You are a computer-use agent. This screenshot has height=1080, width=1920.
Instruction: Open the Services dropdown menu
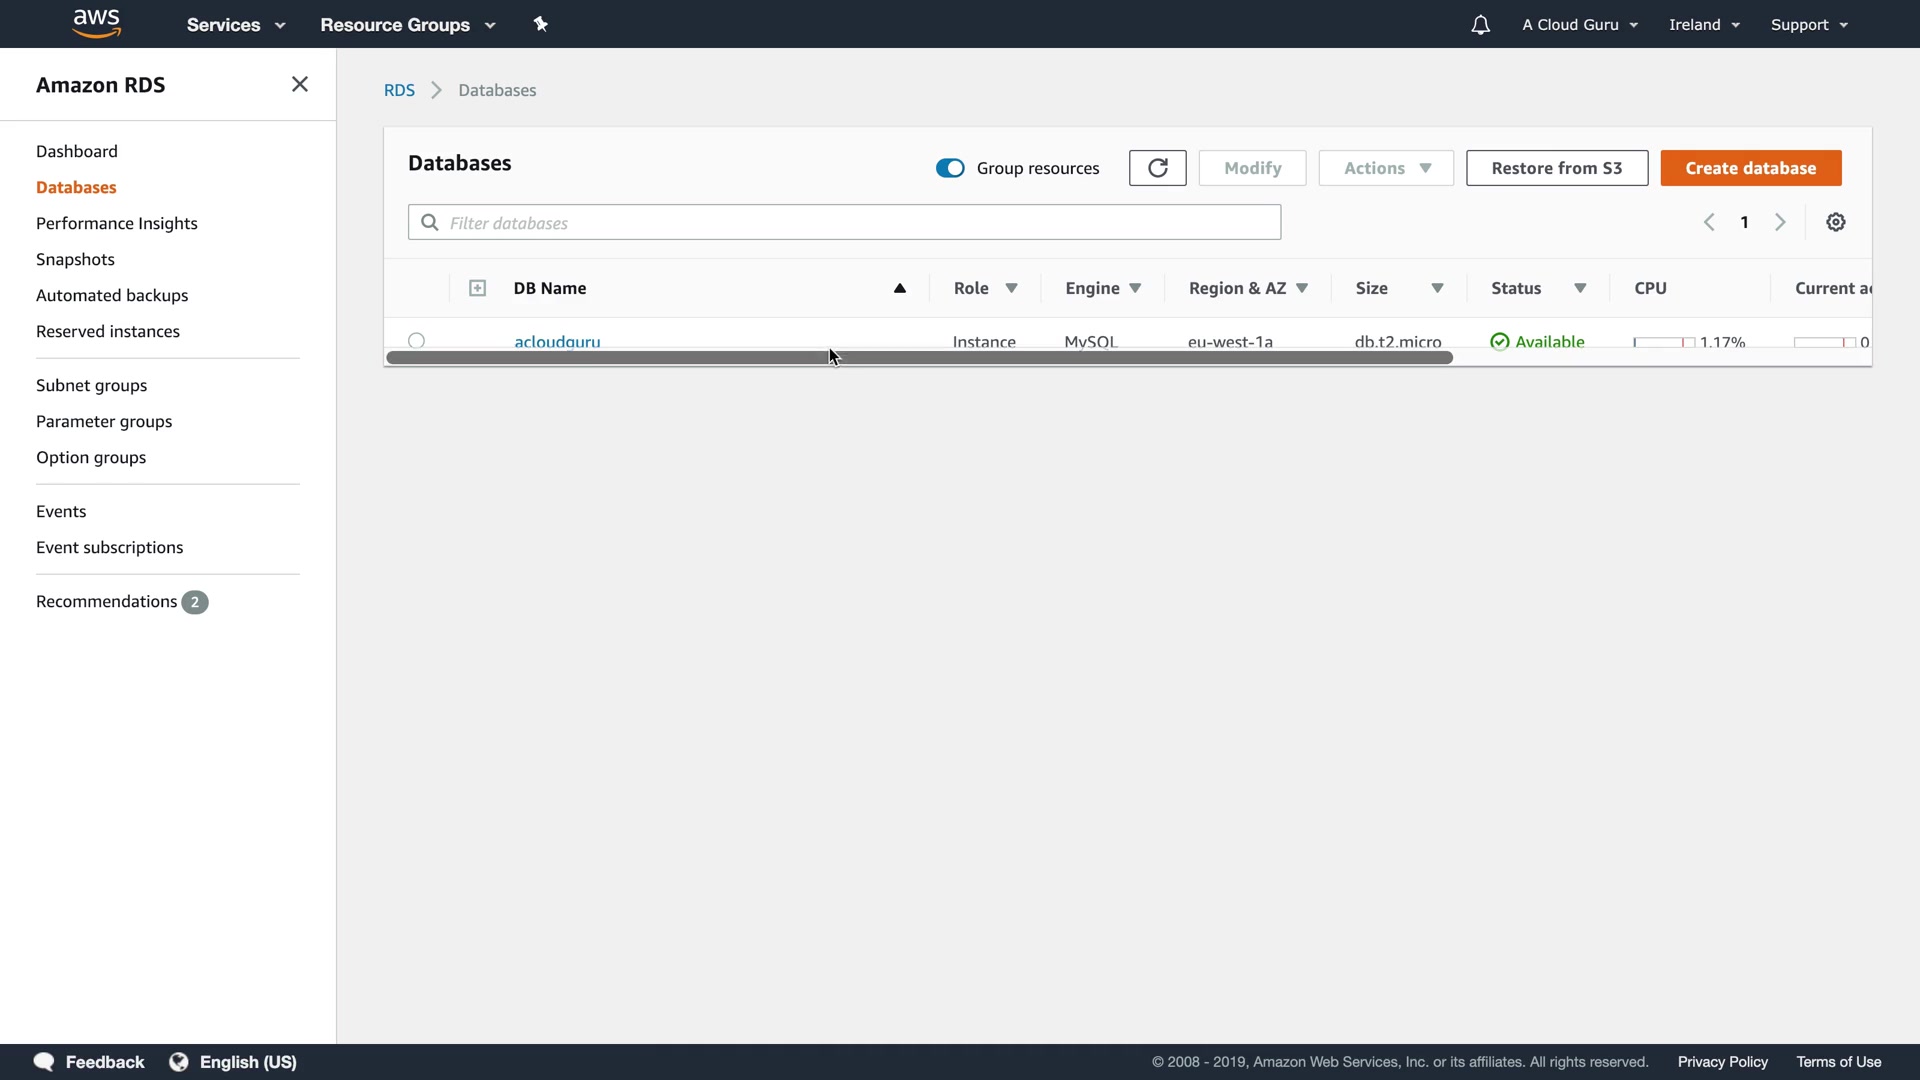click(235, 25)
